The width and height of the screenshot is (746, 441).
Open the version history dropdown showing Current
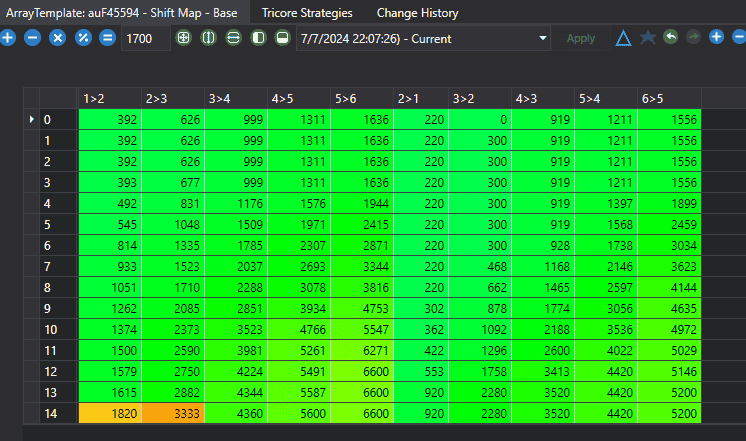(x=423, y=38)
